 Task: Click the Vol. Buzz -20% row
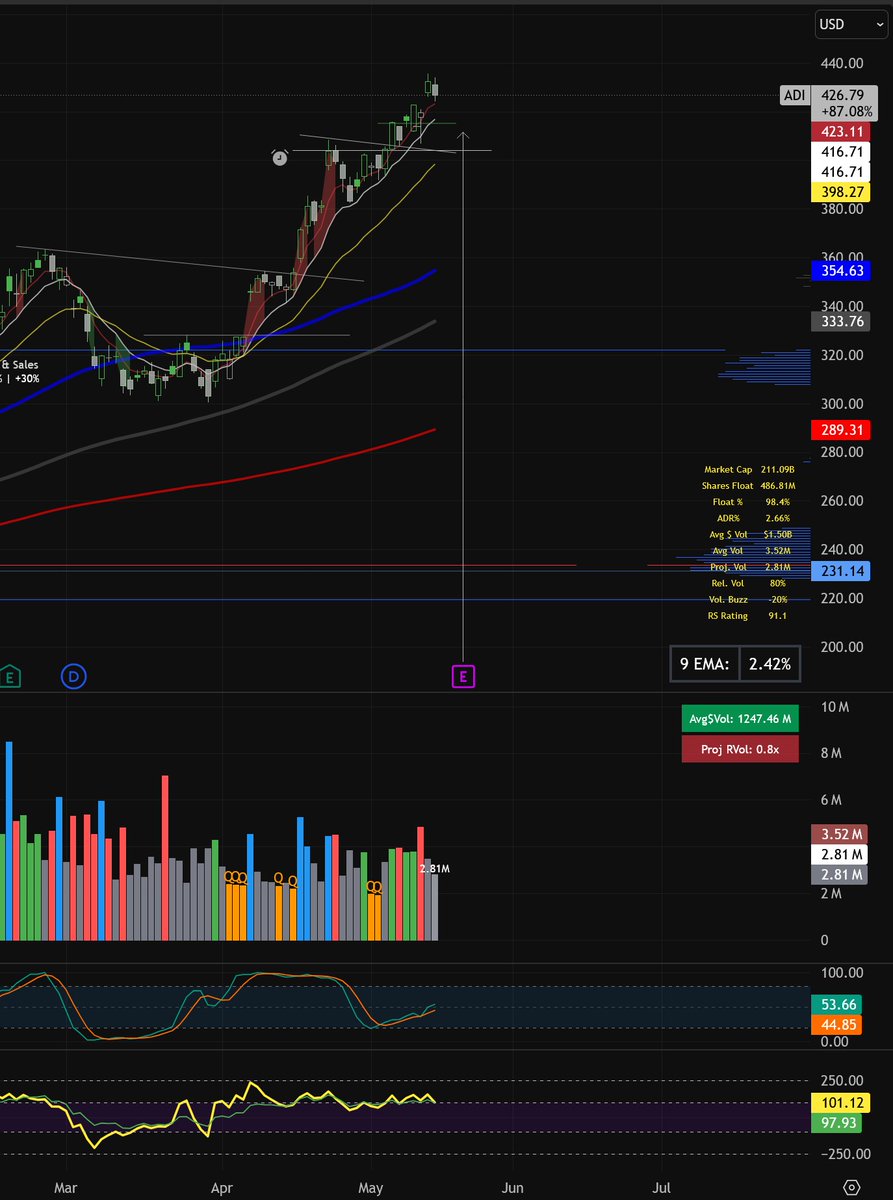747,599
